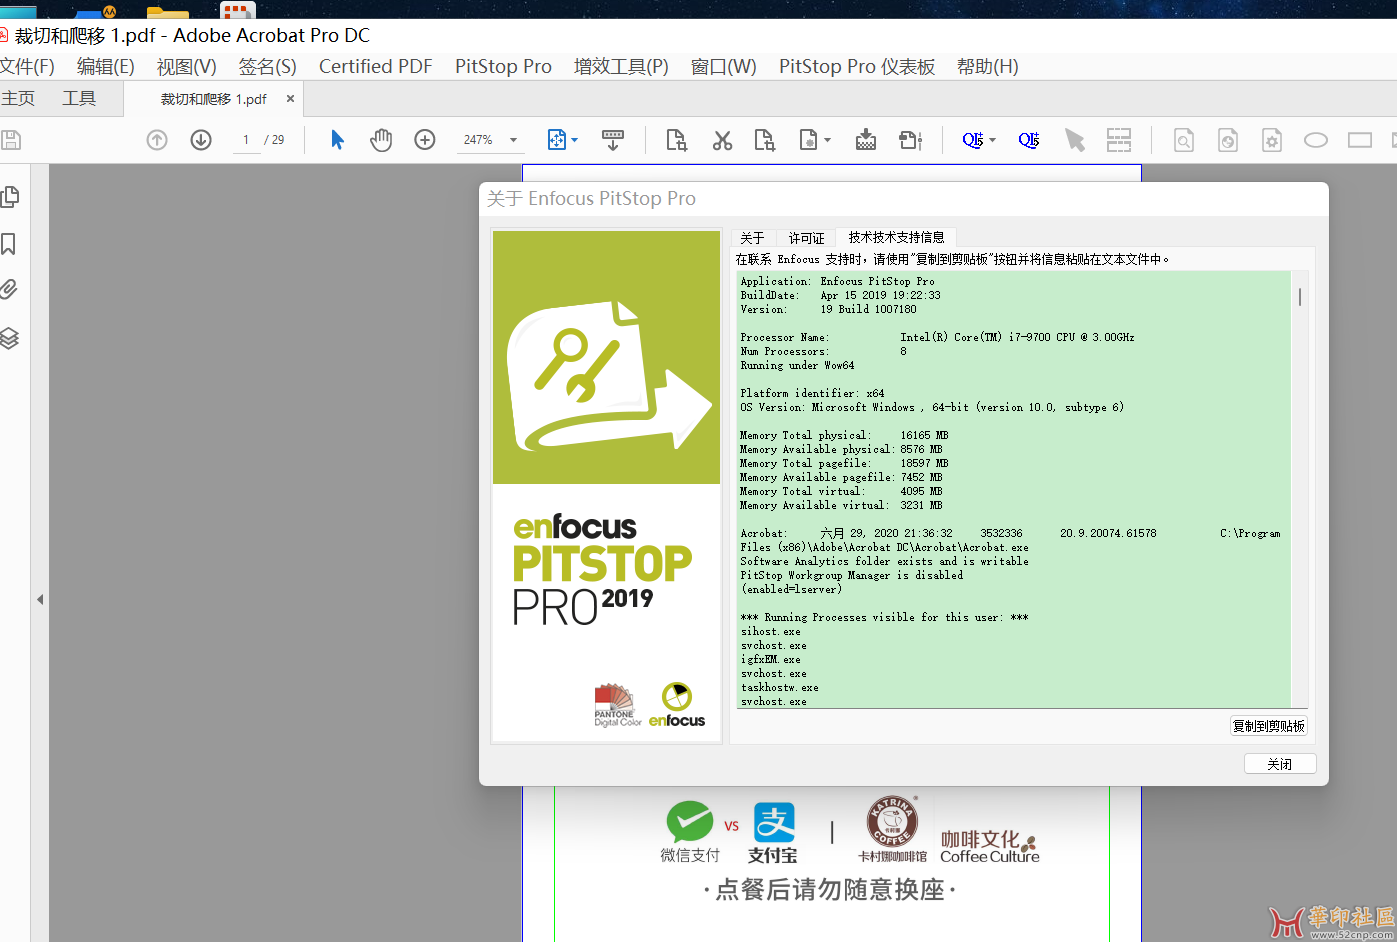Select the 技术技术支持信息 tab

click(896, 237)
